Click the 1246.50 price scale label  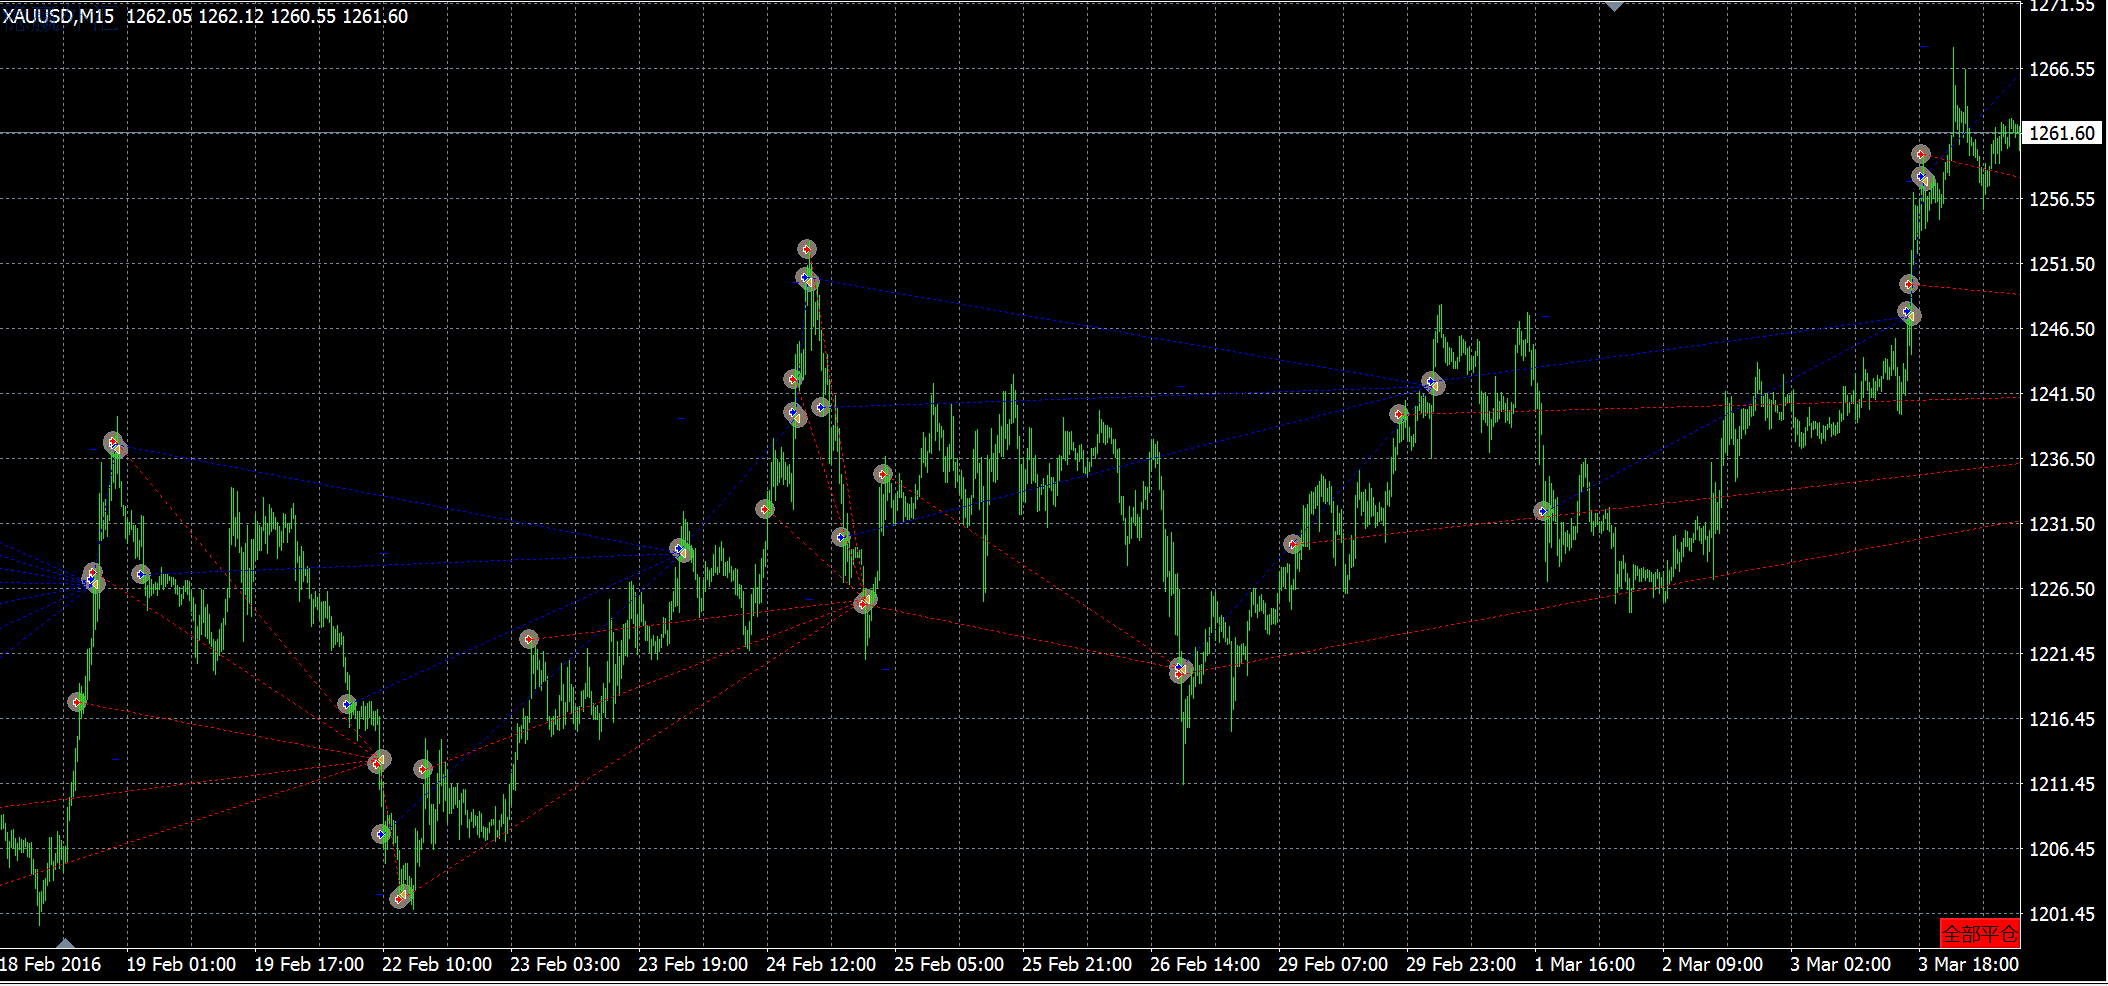tap(2062, 329)
